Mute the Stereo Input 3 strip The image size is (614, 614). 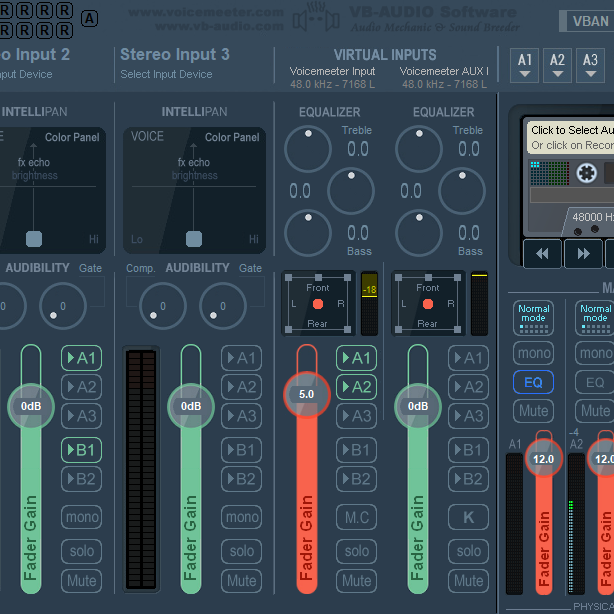click(242, 581)
